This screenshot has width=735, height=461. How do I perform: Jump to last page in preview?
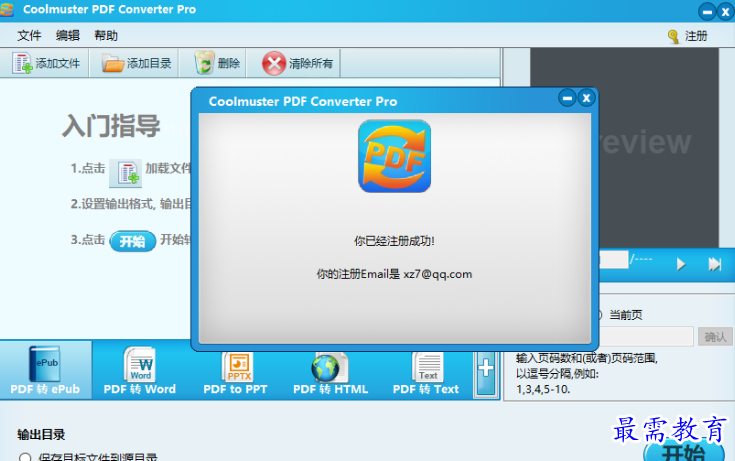click(x=714, y=265)
